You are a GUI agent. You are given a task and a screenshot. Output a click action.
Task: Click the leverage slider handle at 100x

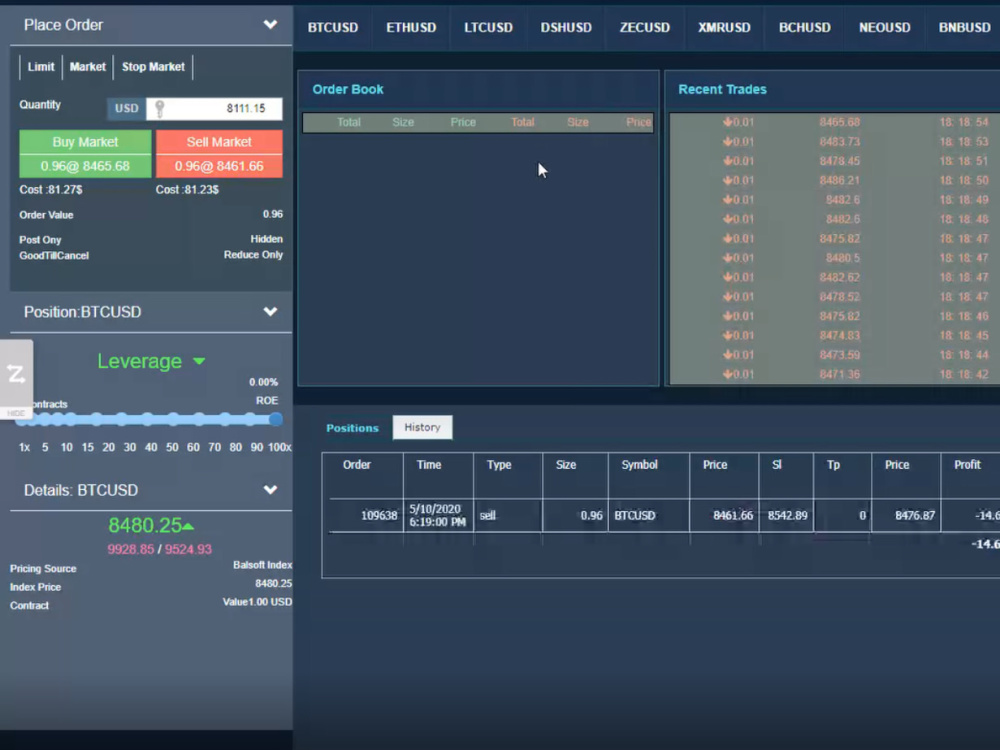(x=276, y=419)
